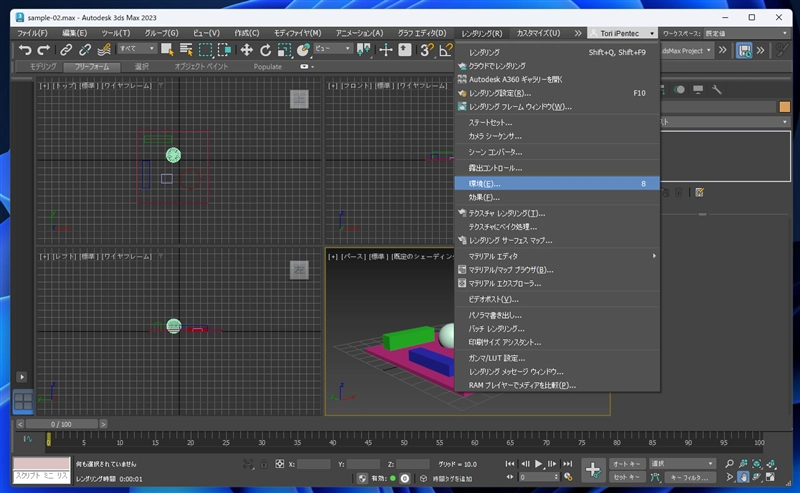The image size is (800, 493).
Task: Click the Bind to Space Warp icon
Action: point(104,50)
